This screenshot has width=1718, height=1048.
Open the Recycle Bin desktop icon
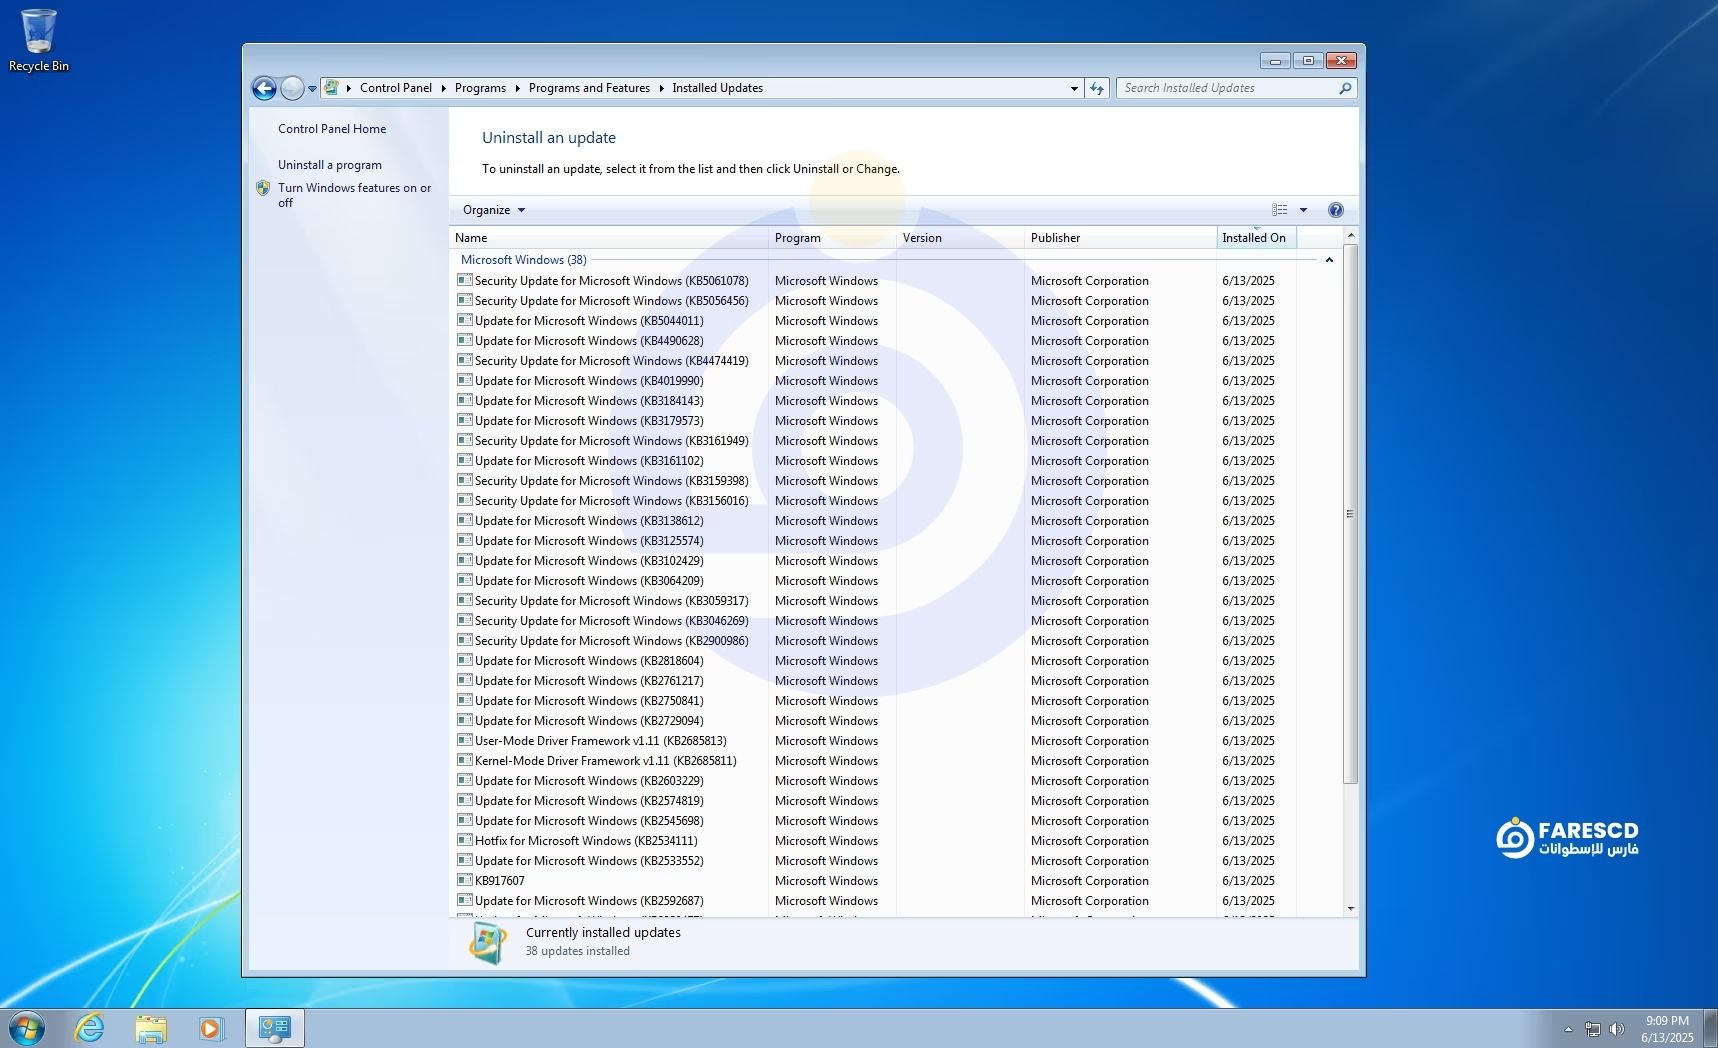(x=39, y=41)
